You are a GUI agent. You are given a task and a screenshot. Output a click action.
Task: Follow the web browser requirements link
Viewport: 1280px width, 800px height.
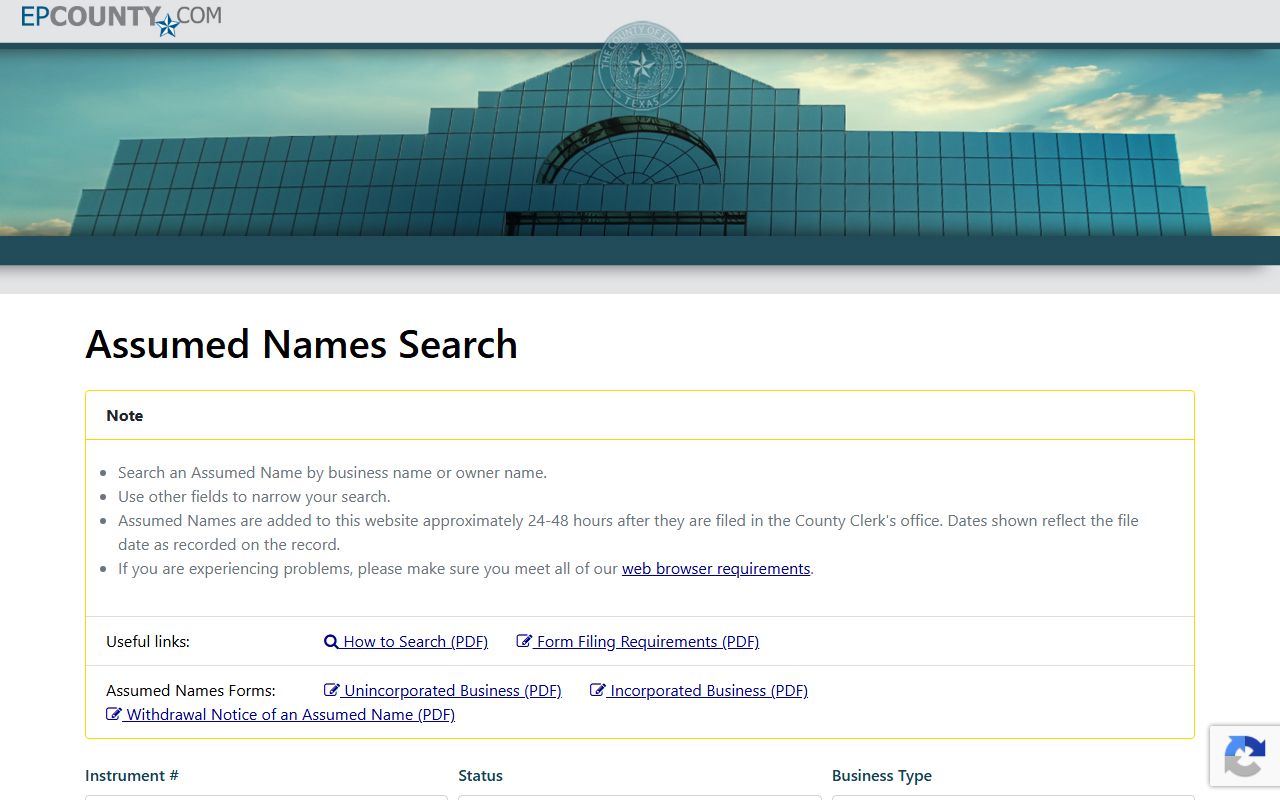pyautogui.click(x=716, y=569)
